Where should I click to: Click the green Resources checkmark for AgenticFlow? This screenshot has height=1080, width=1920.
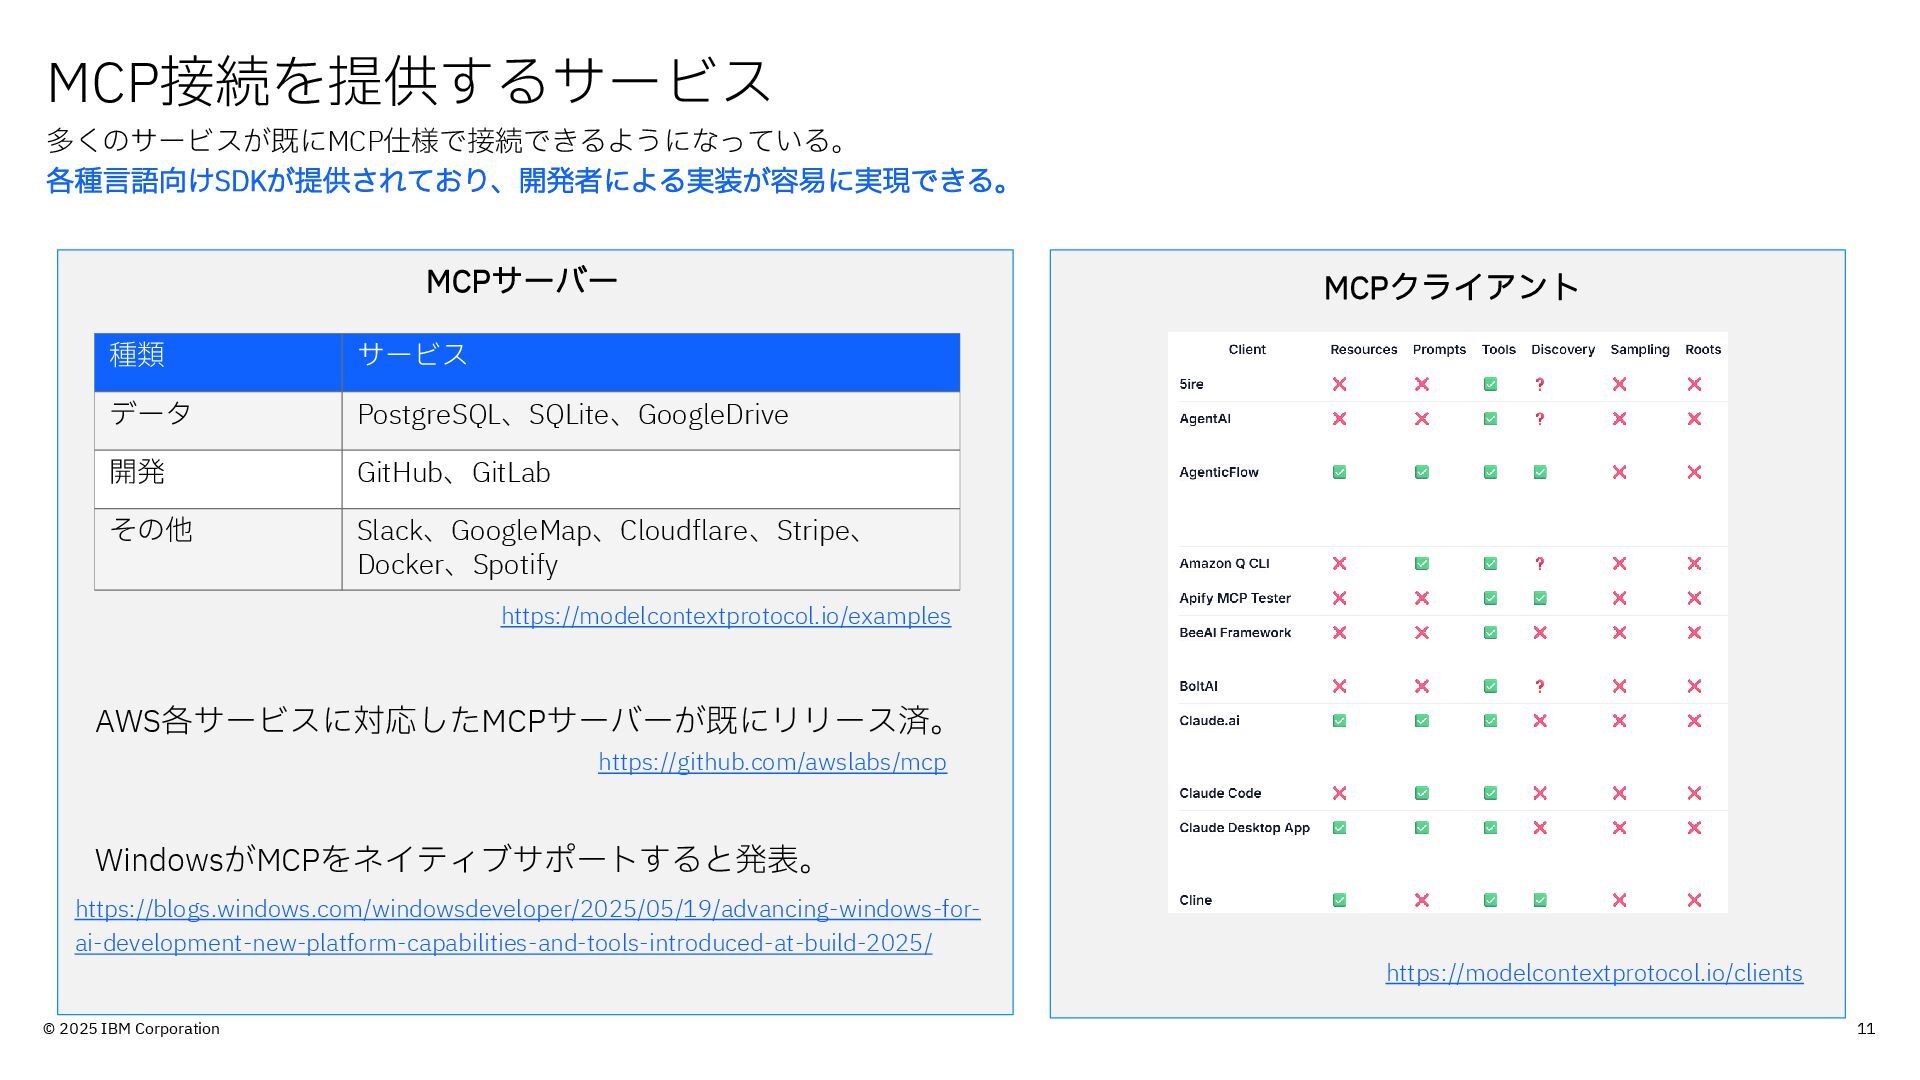pos(1339,472)
